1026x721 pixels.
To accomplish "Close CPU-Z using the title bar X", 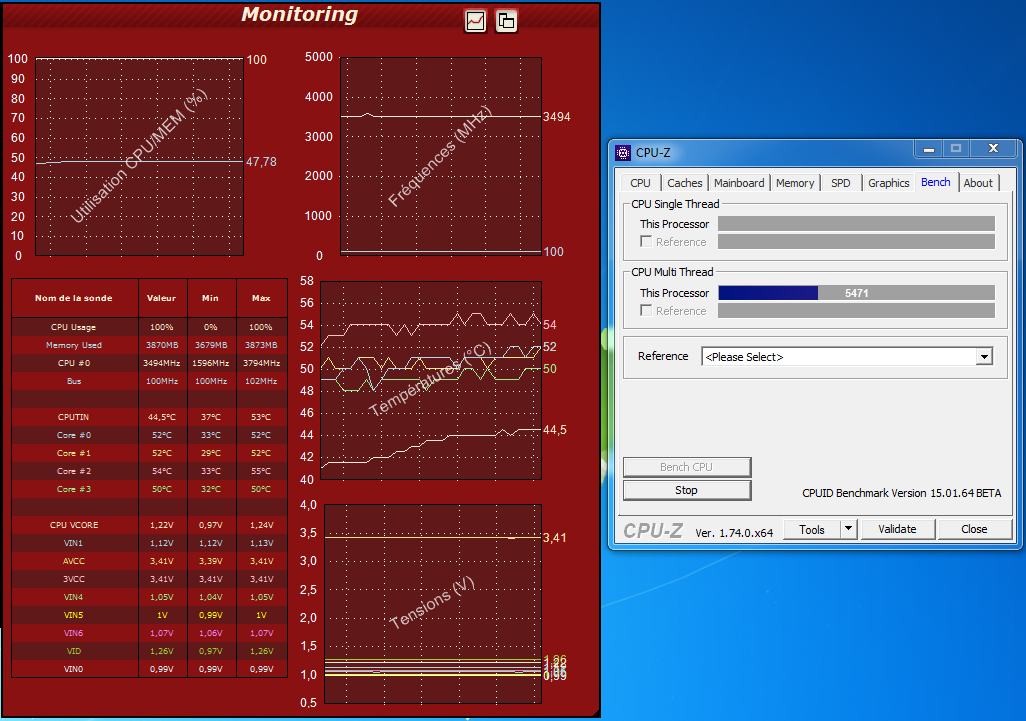I will pyautogui.click(x=992, y=149).
